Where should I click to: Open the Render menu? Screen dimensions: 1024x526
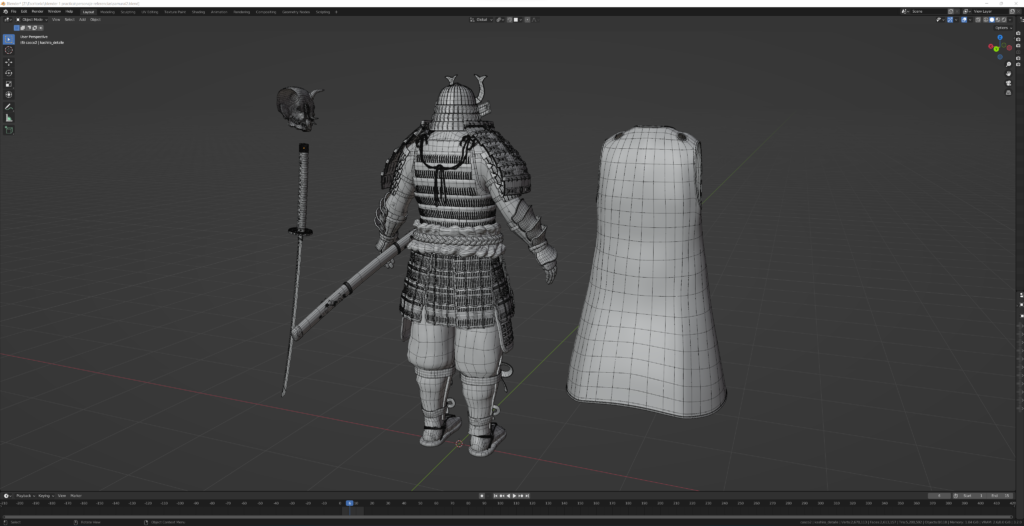pos(37,12)
